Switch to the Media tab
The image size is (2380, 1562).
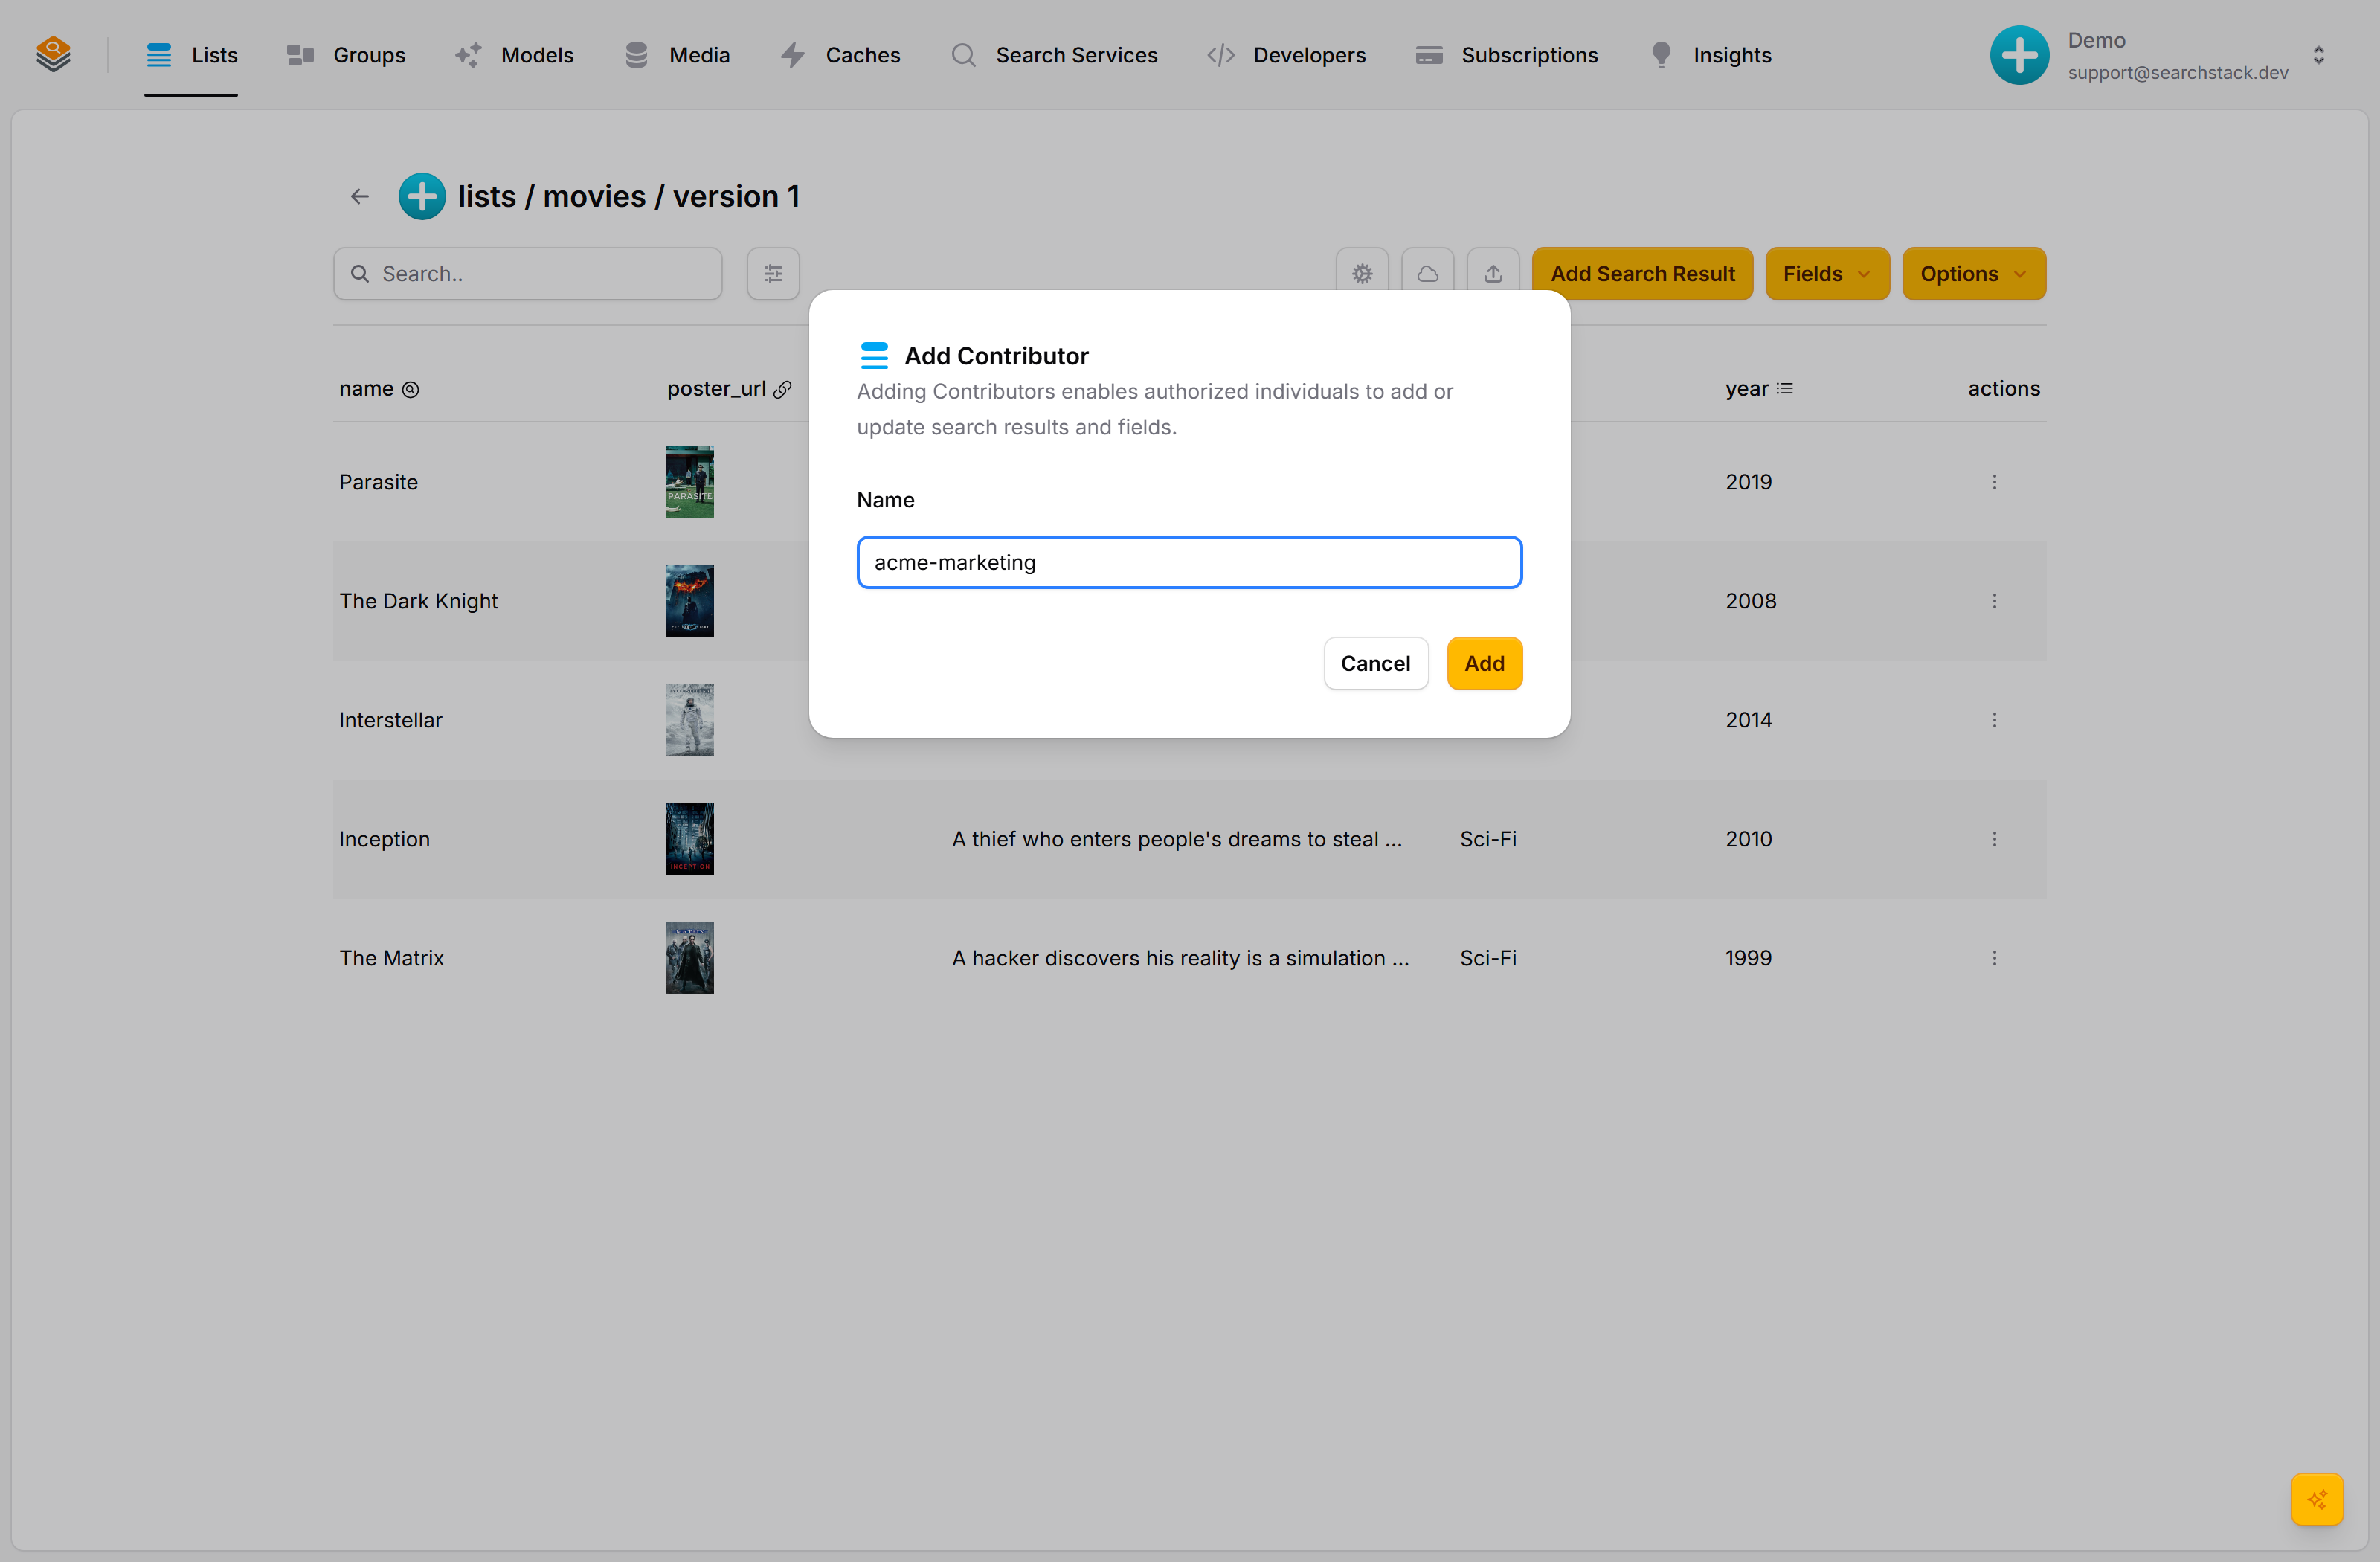click(x=677, y=55)
